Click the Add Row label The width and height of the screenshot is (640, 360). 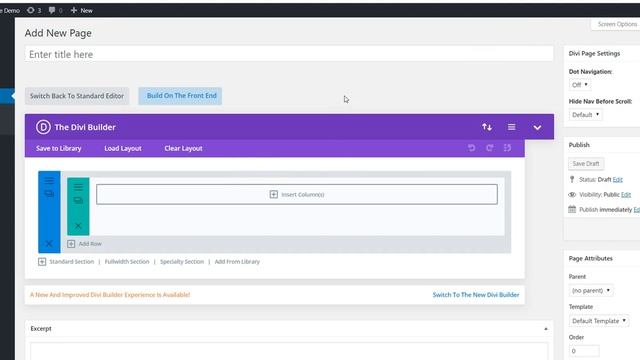pos(90,244)
